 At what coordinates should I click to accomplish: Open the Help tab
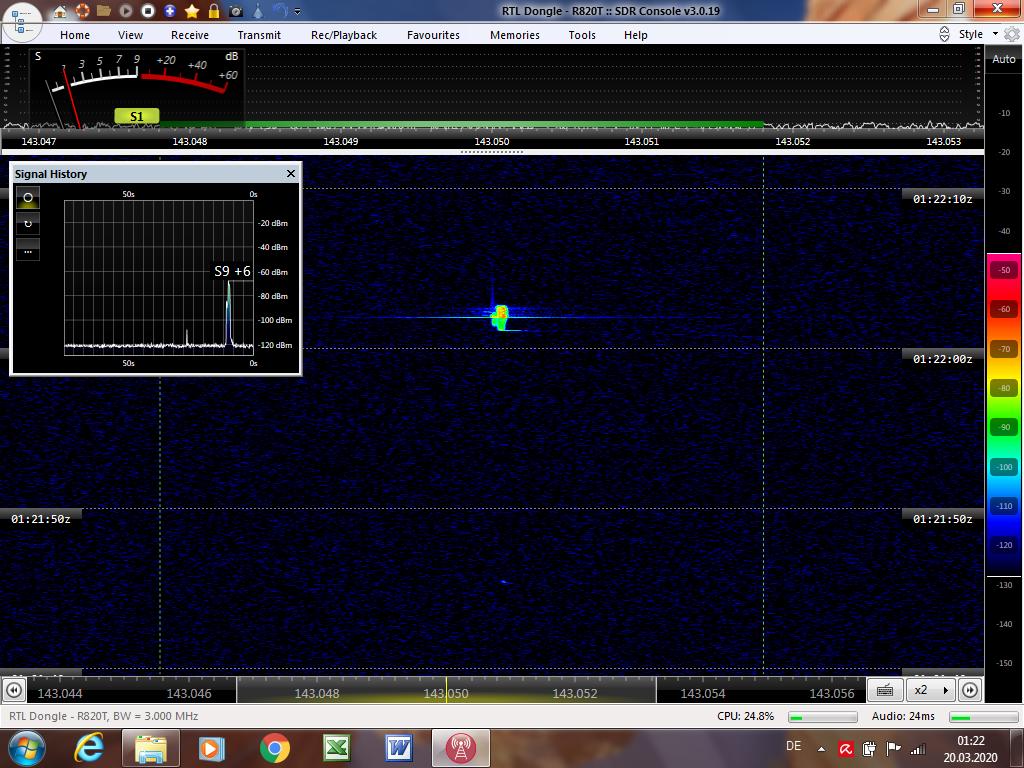coord(635,35)
